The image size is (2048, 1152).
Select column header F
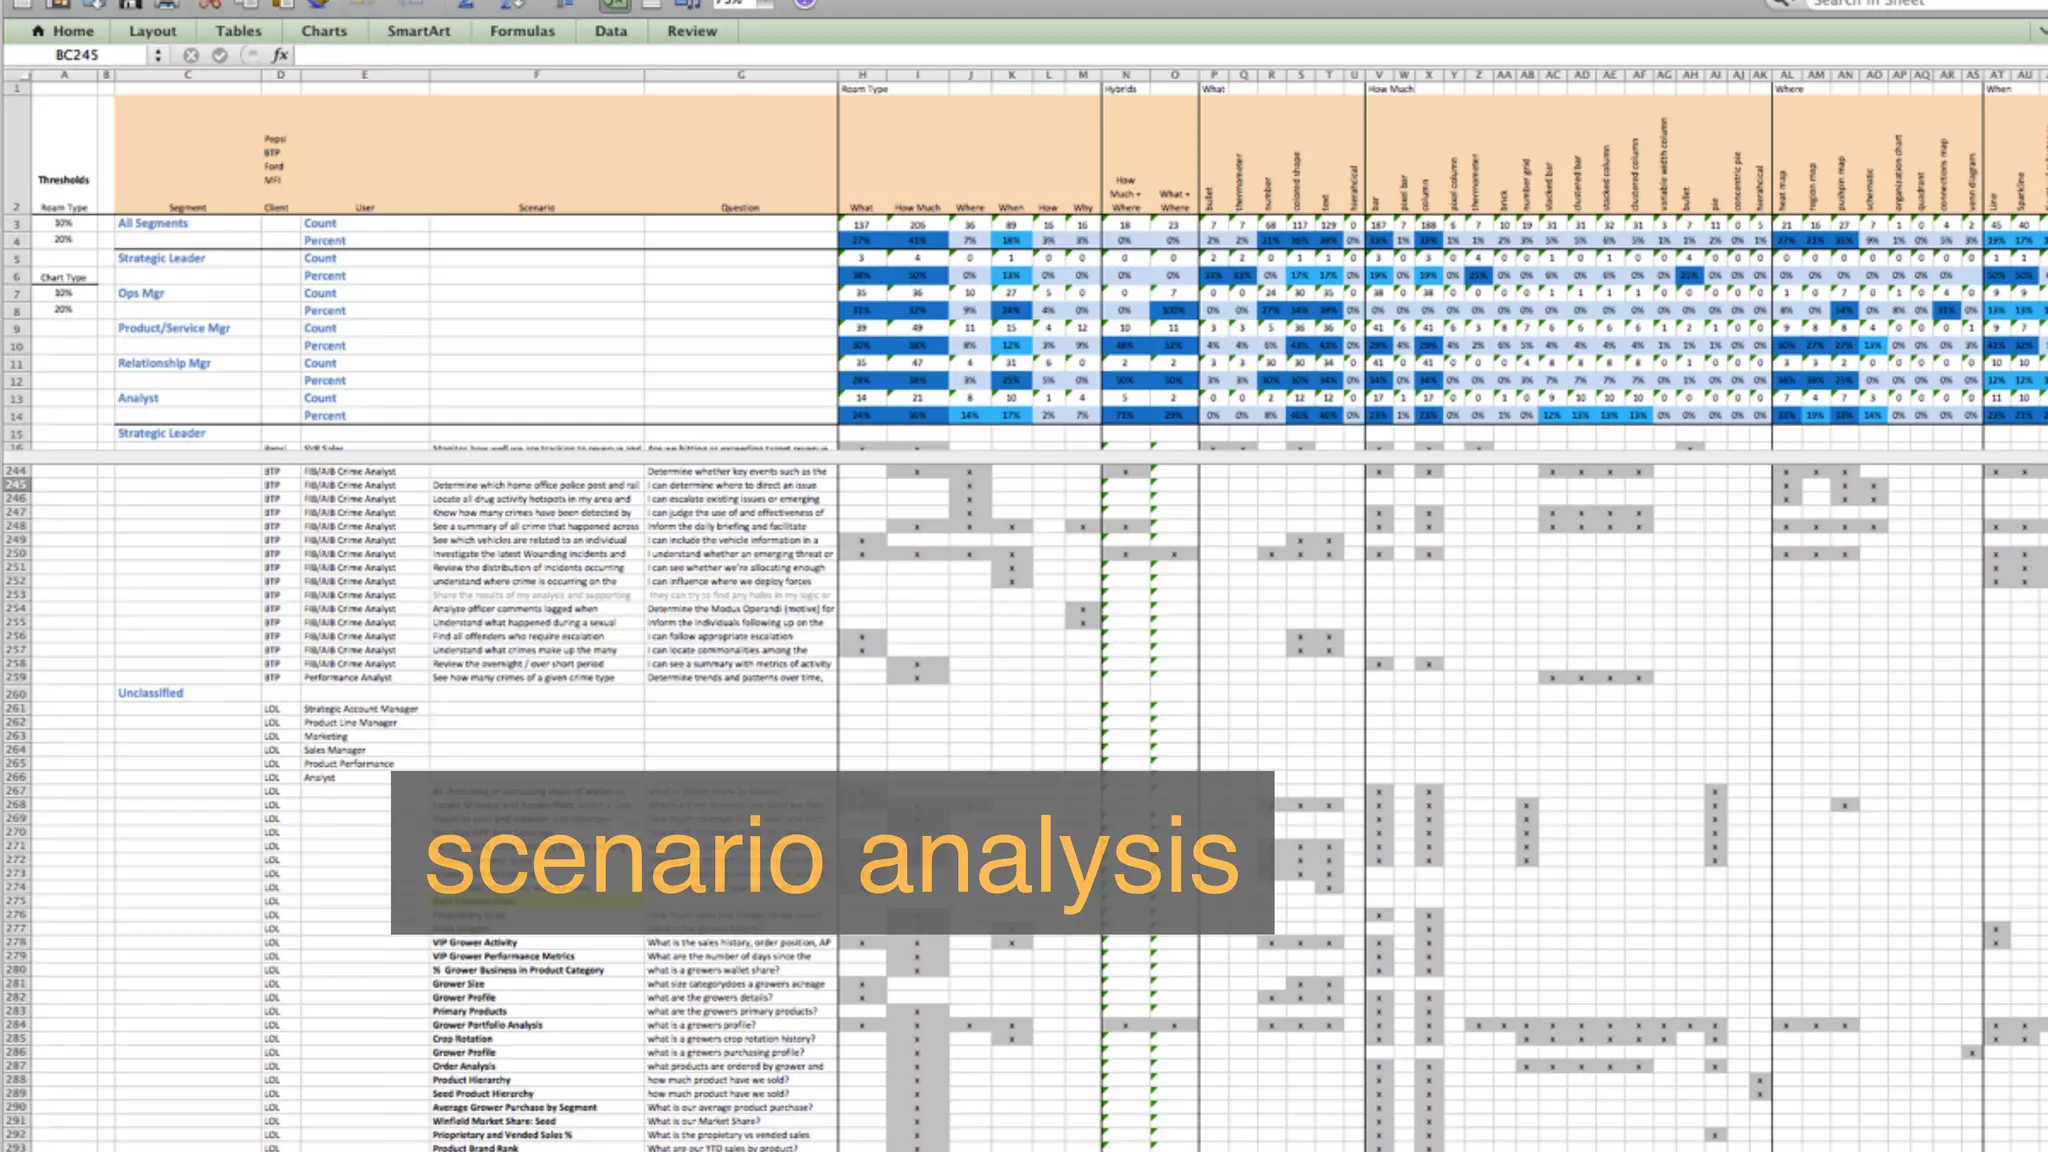pos(537,75)
